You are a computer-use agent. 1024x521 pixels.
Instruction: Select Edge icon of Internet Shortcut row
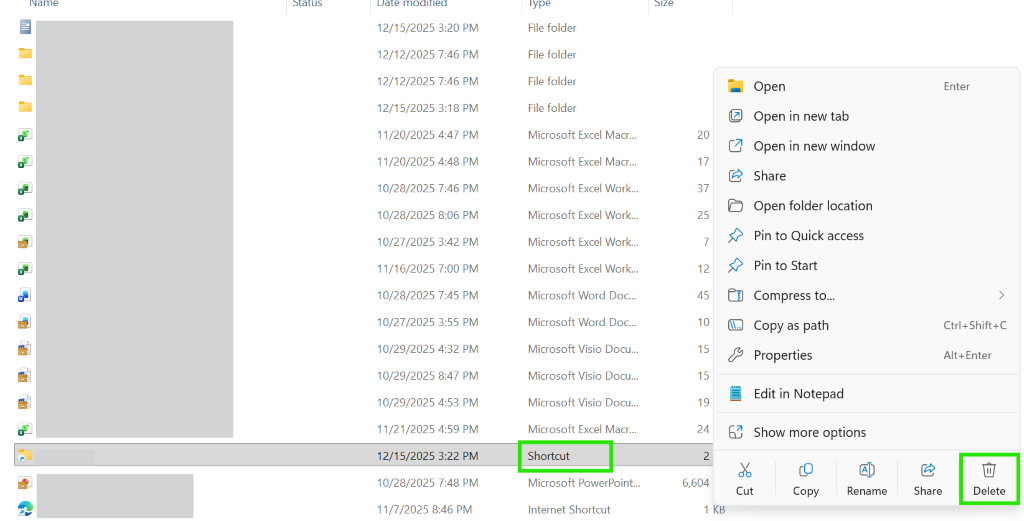click(25, 509)
